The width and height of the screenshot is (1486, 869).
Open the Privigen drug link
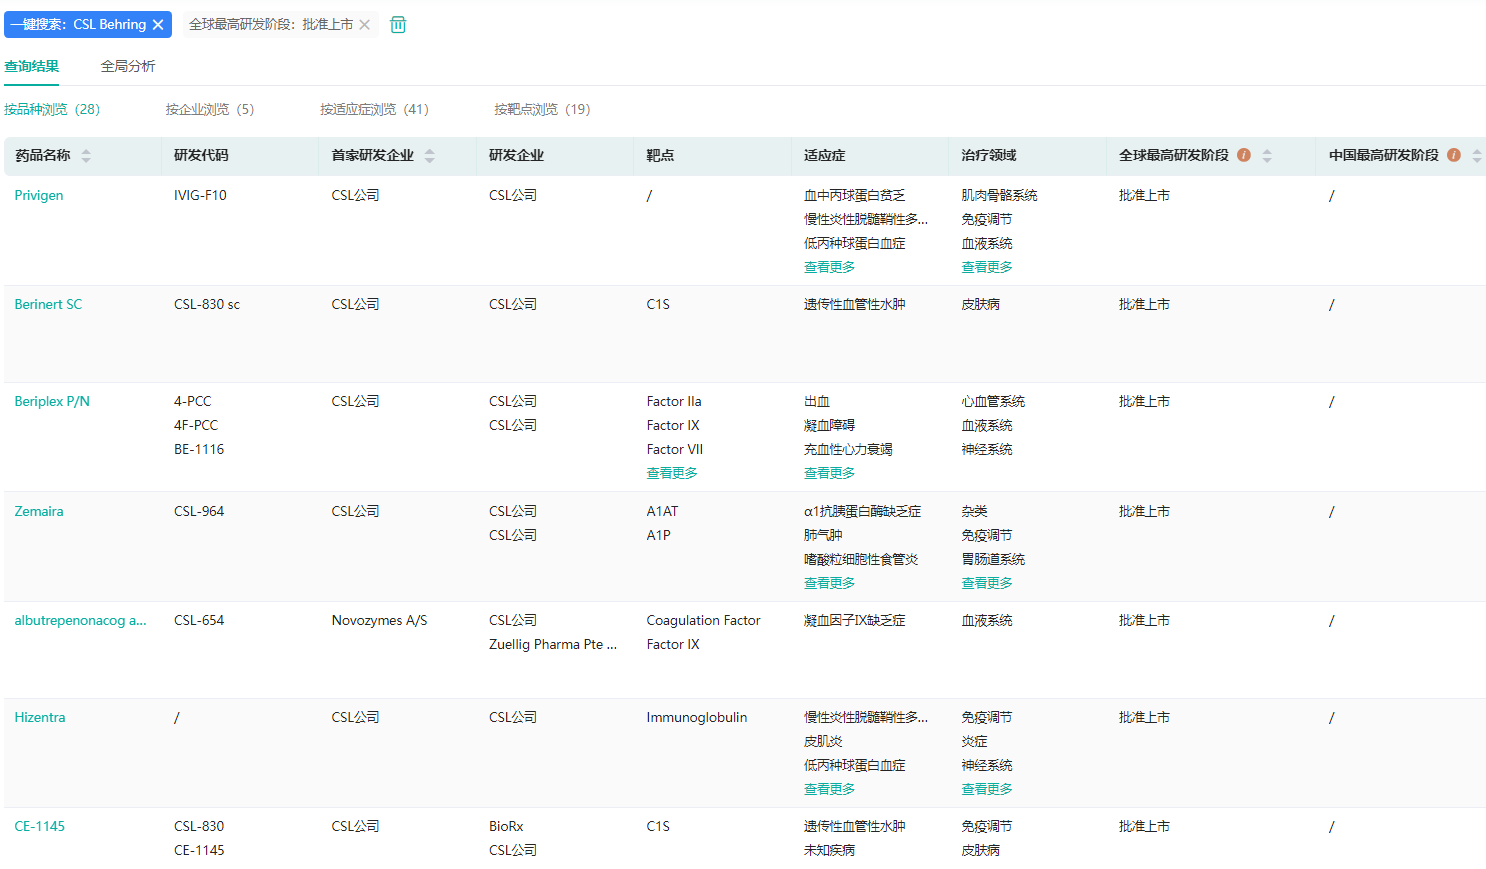pos(39,195)
